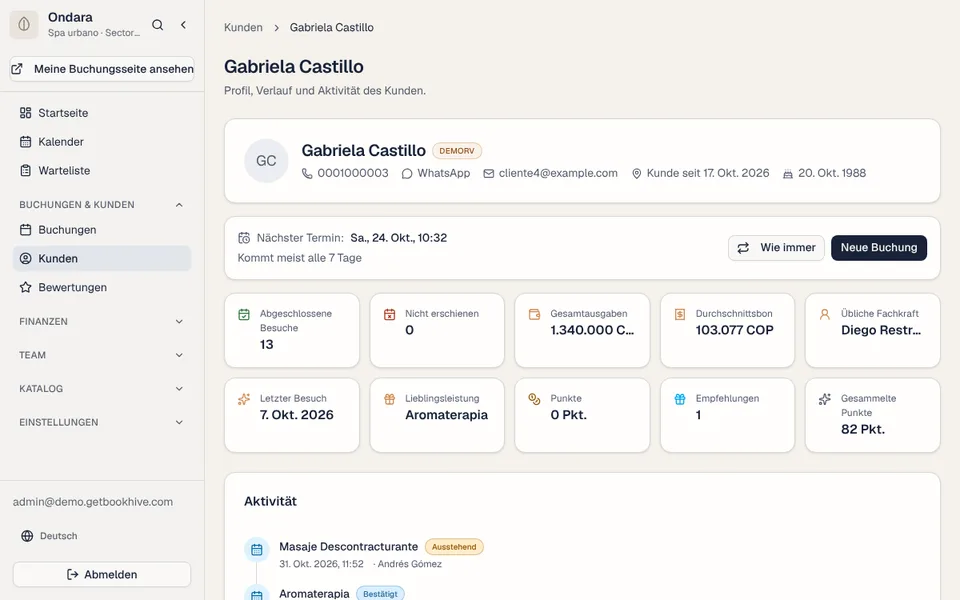Click the Durchschnittsbon 103.077 COP card
This screenshot has width=960, height=600.
click(727, 331)
